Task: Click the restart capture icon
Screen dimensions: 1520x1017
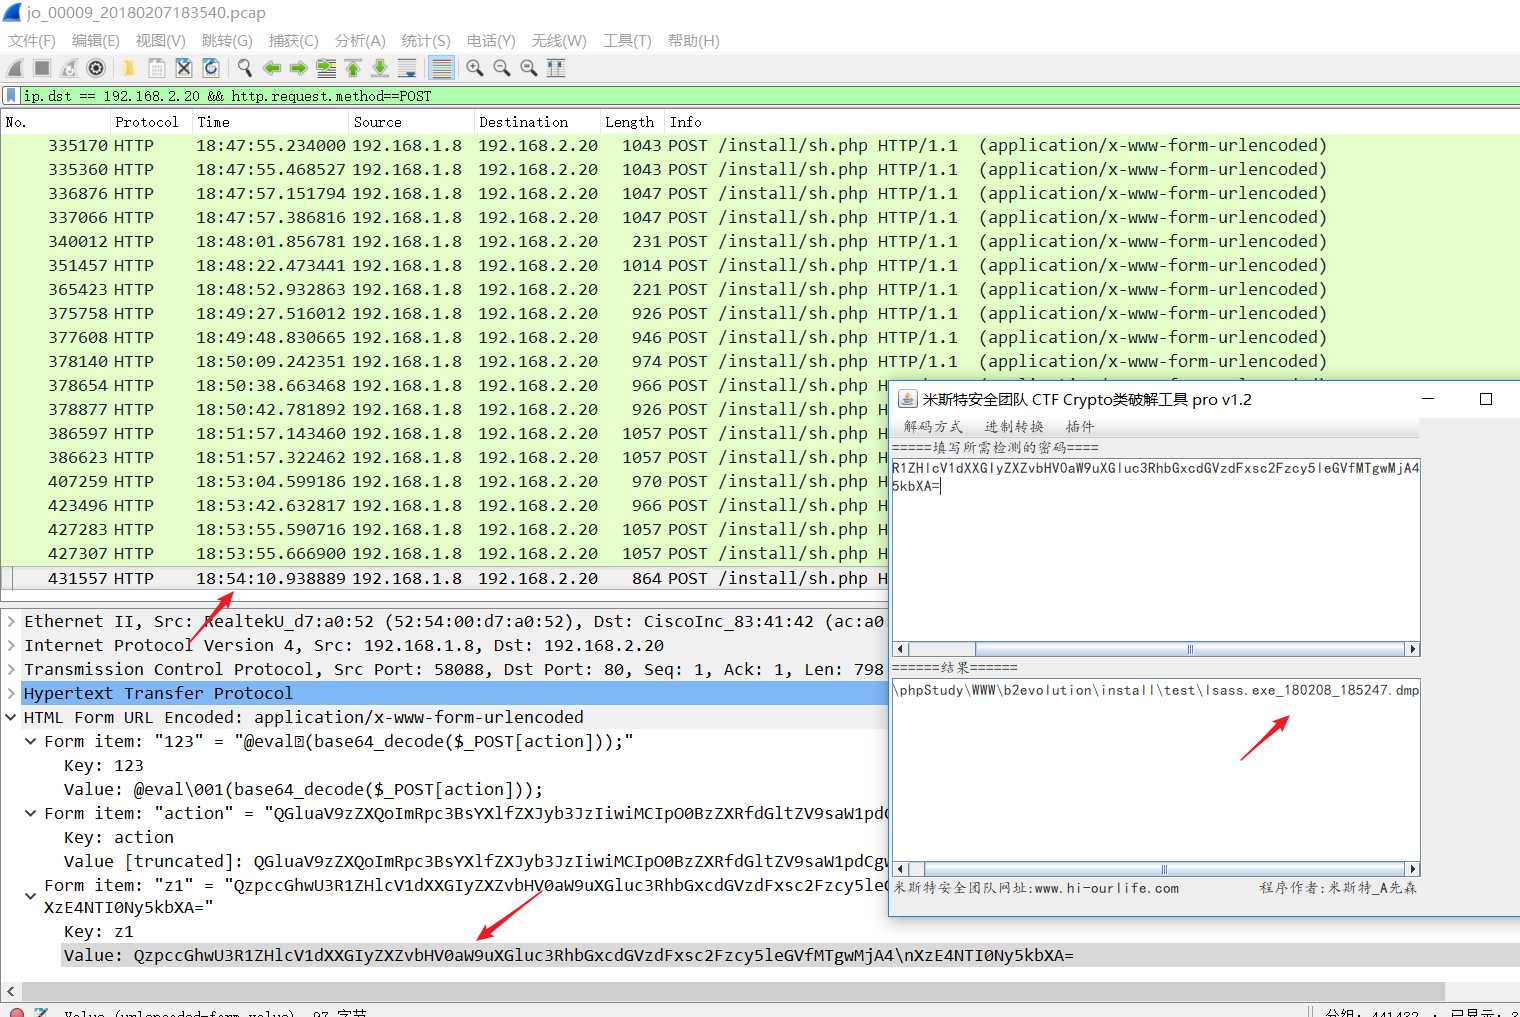Action: (69, 68)
